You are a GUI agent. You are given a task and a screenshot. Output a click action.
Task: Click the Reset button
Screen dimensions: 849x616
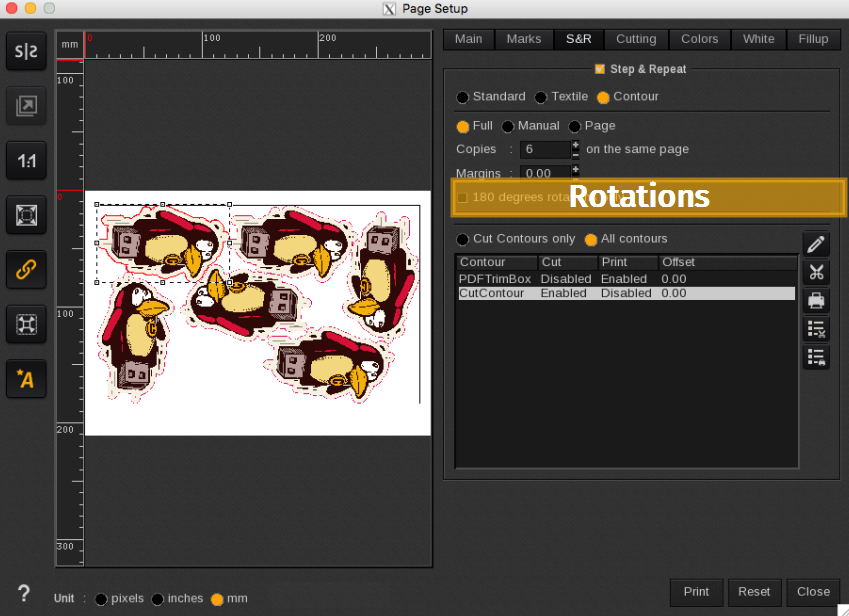click(754, 591)
